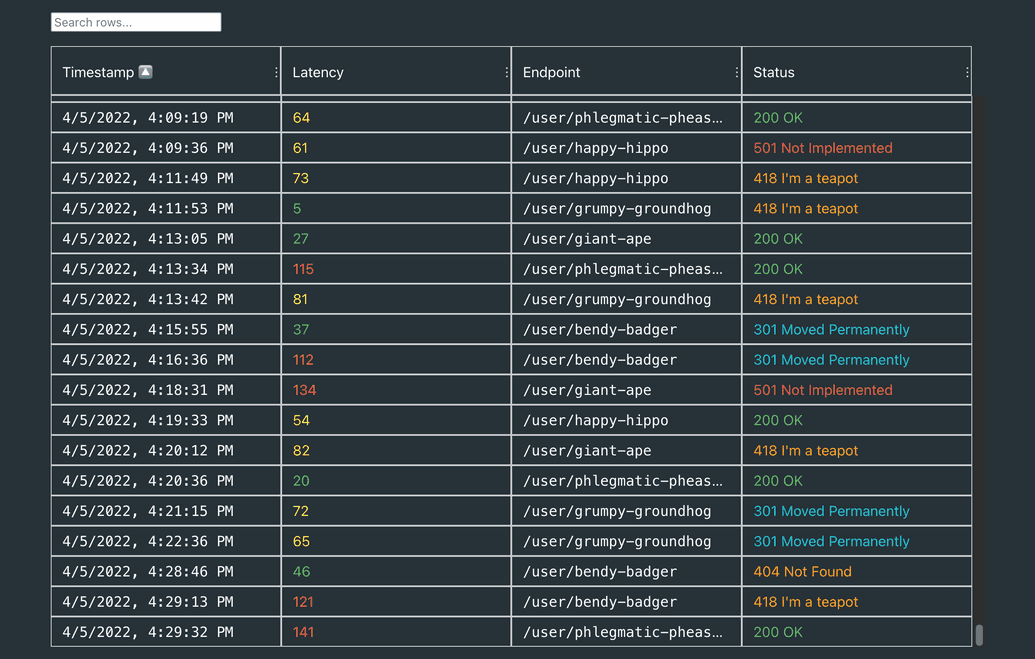
Task: Open the Timestamp column menu dots
Action: tap(276, 72)
